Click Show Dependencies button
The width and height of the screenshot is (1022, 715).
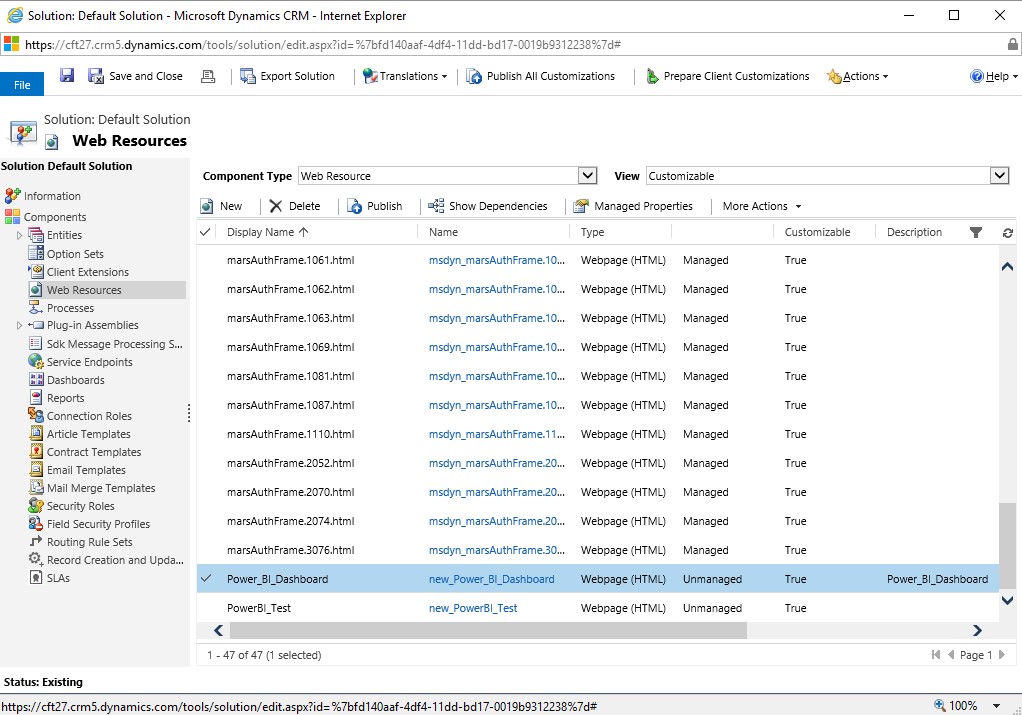pyautogui.click(x=488, y=206)
